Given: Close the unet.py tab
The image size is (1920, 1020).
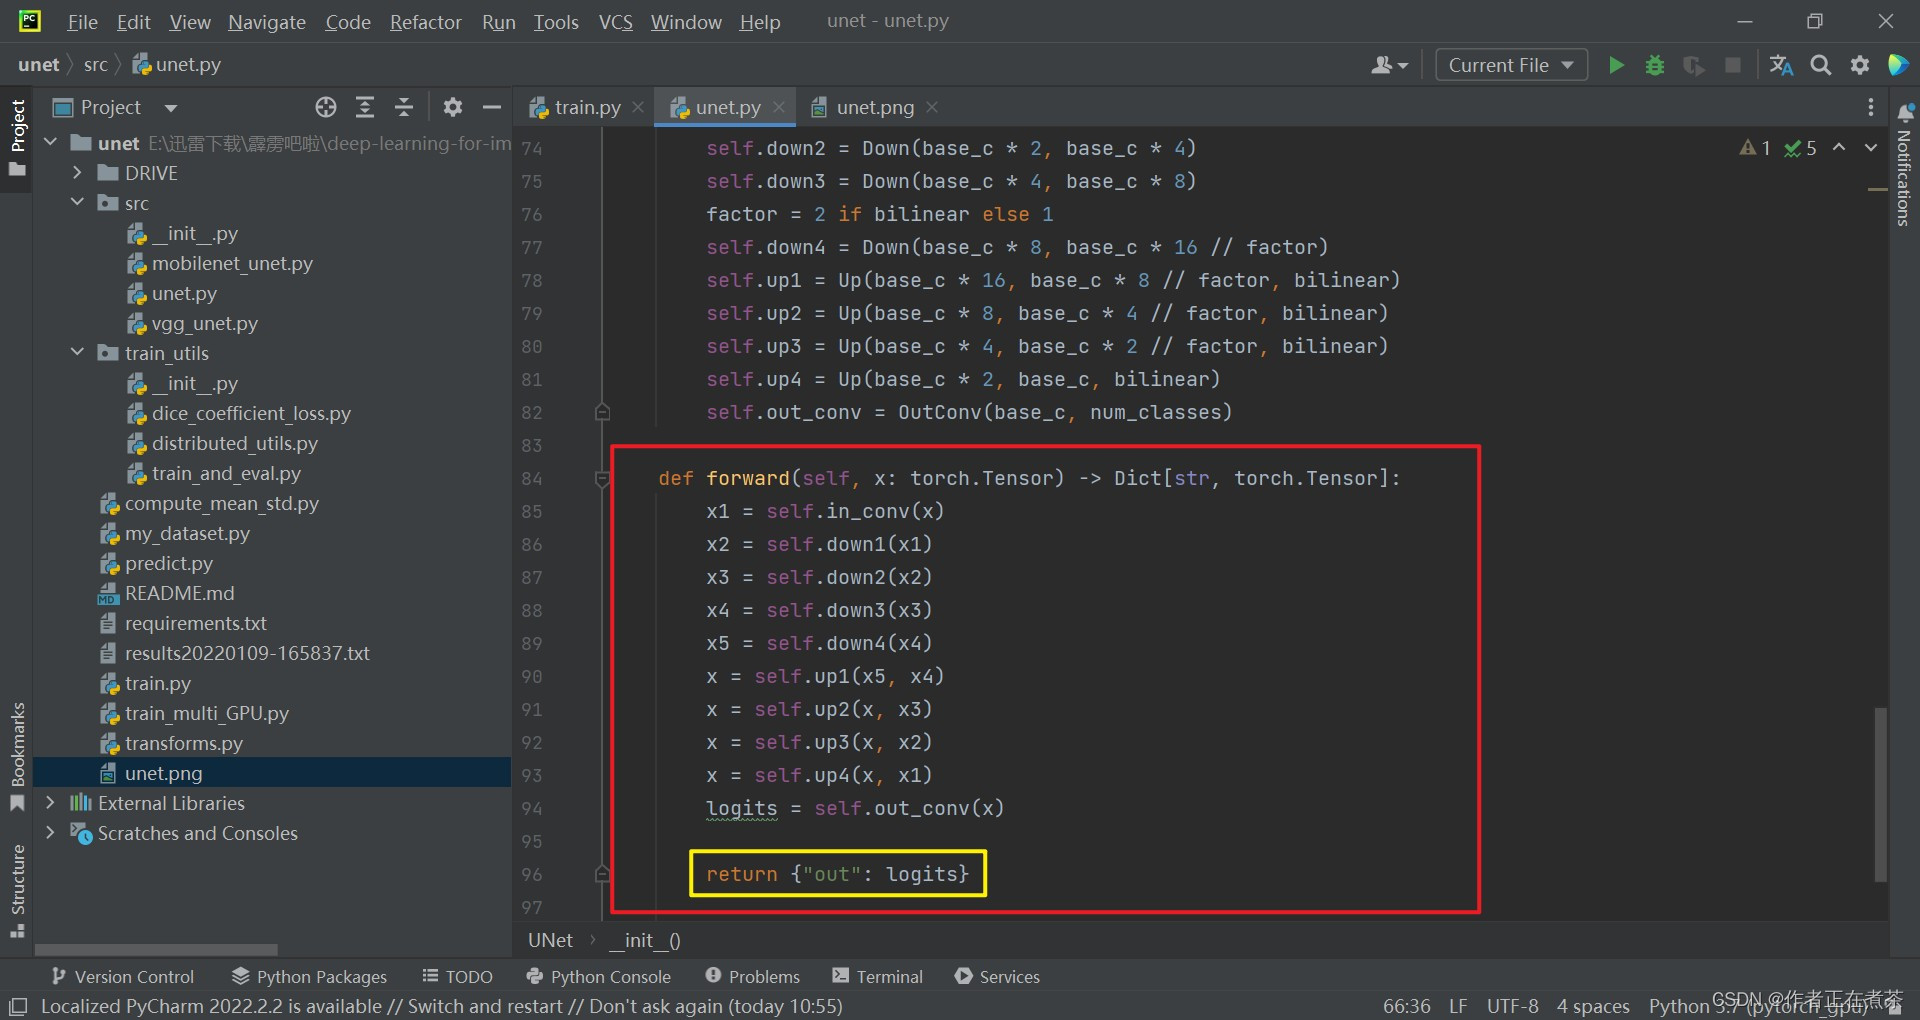Looking at the screenshot, I should 779,107.
